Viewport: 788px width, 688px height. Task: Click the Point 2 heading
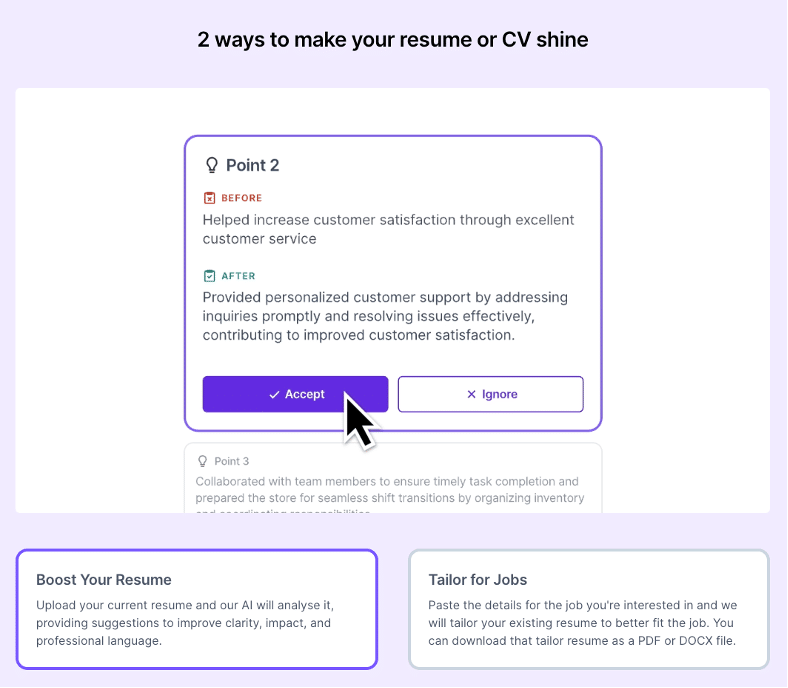click(252, 165)
